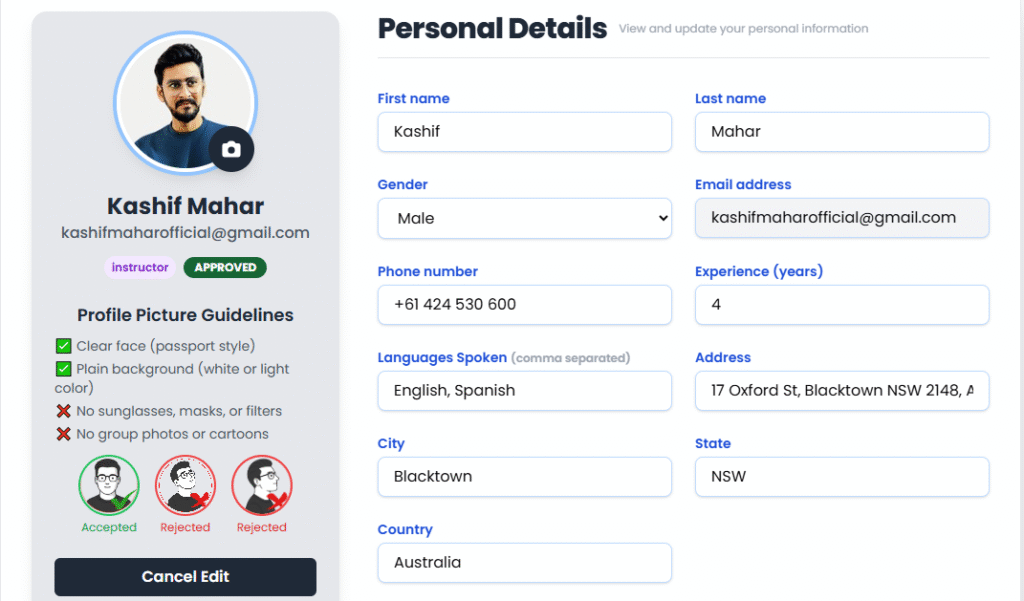Click the Accepted example avatar

(108, 486)
